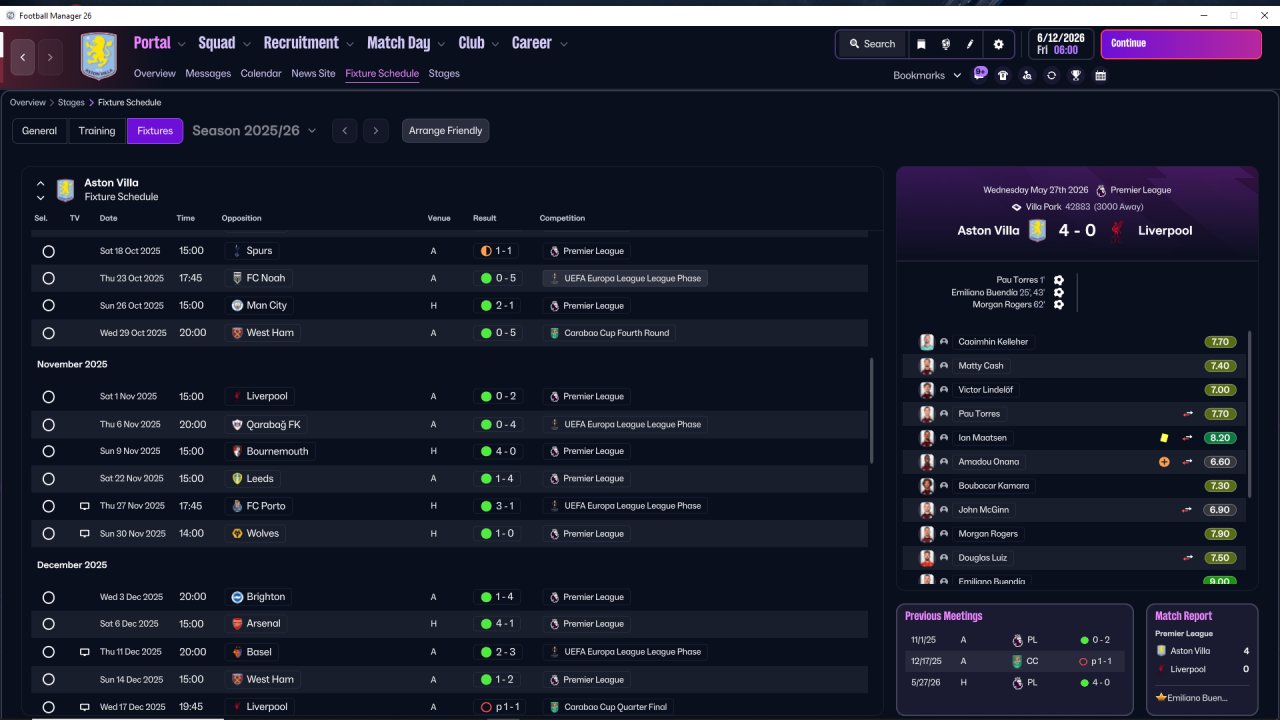
Task: Open the calendar shortcut icon
Action: (x=1100, y=75)
